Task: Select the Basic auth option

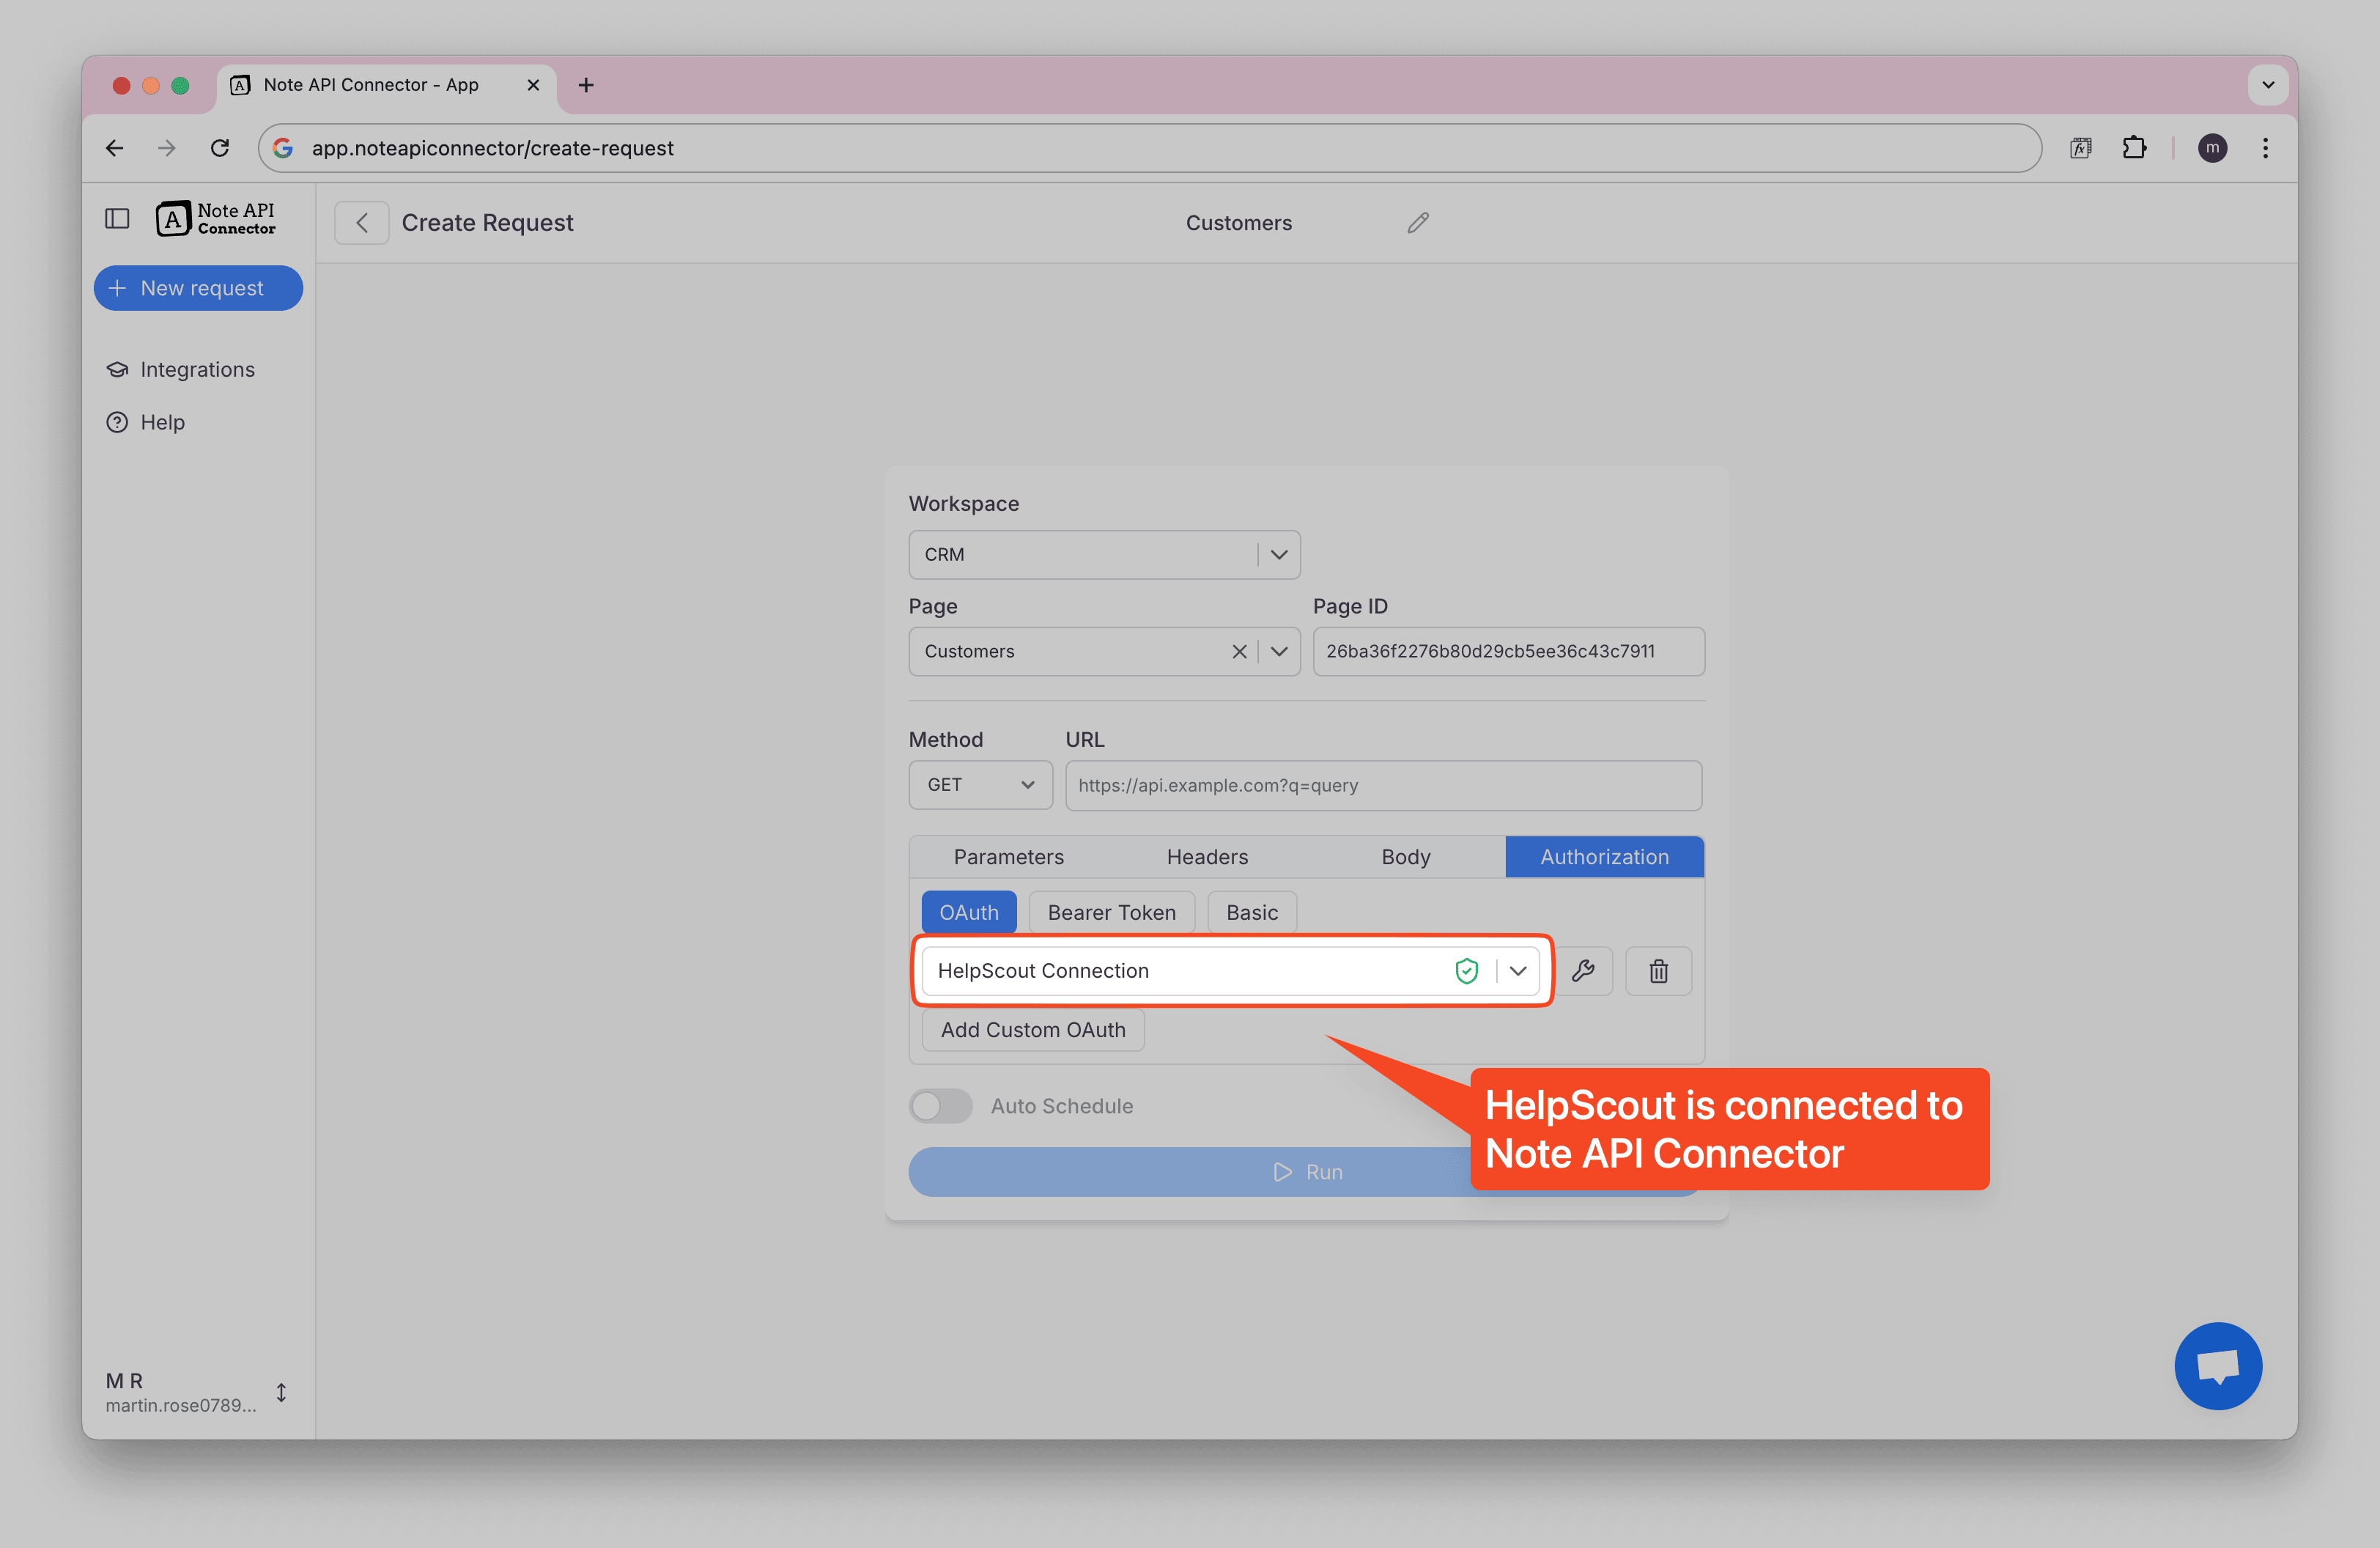Action: pos(1252,912)
